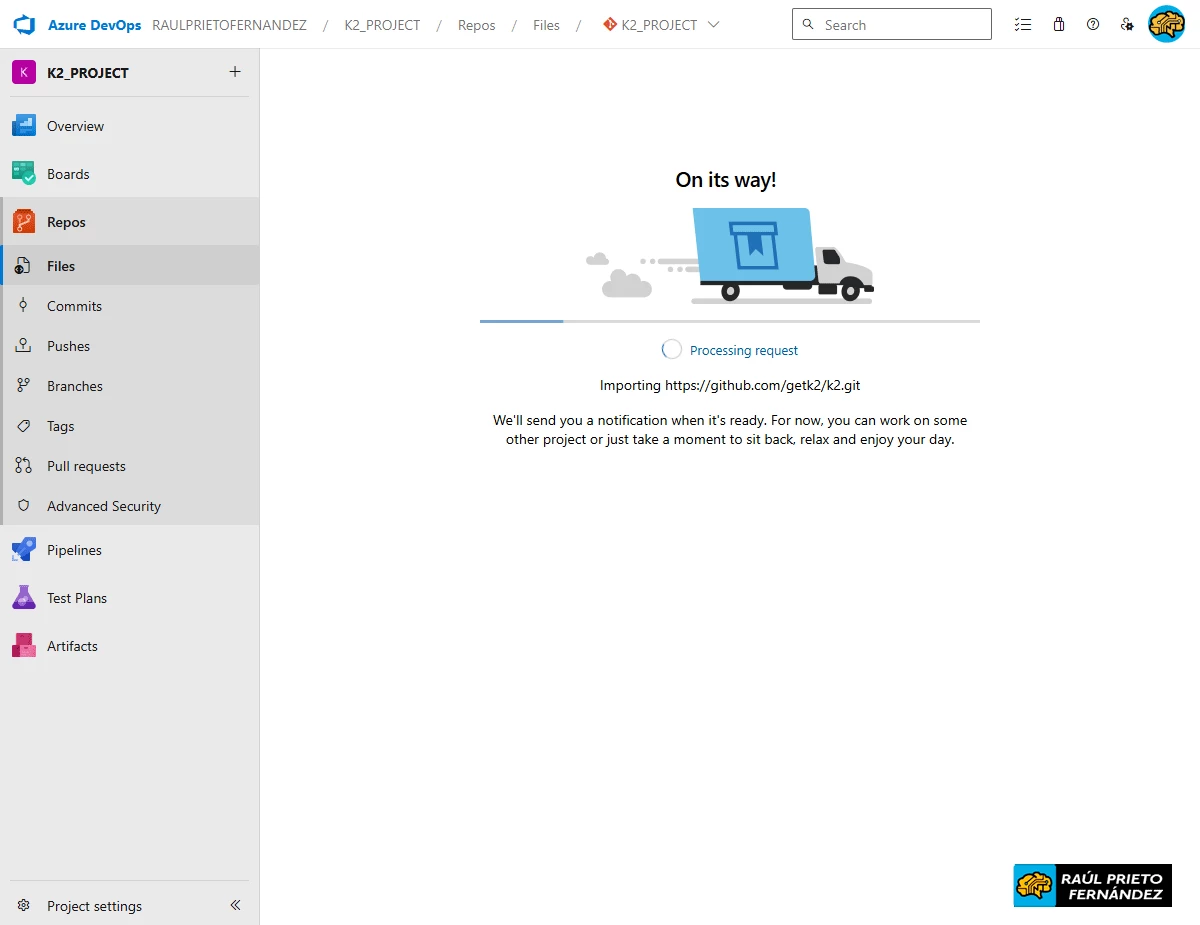Click the Search input field
The height and width of the screenshot is (925, 1200).
point(890,24)
